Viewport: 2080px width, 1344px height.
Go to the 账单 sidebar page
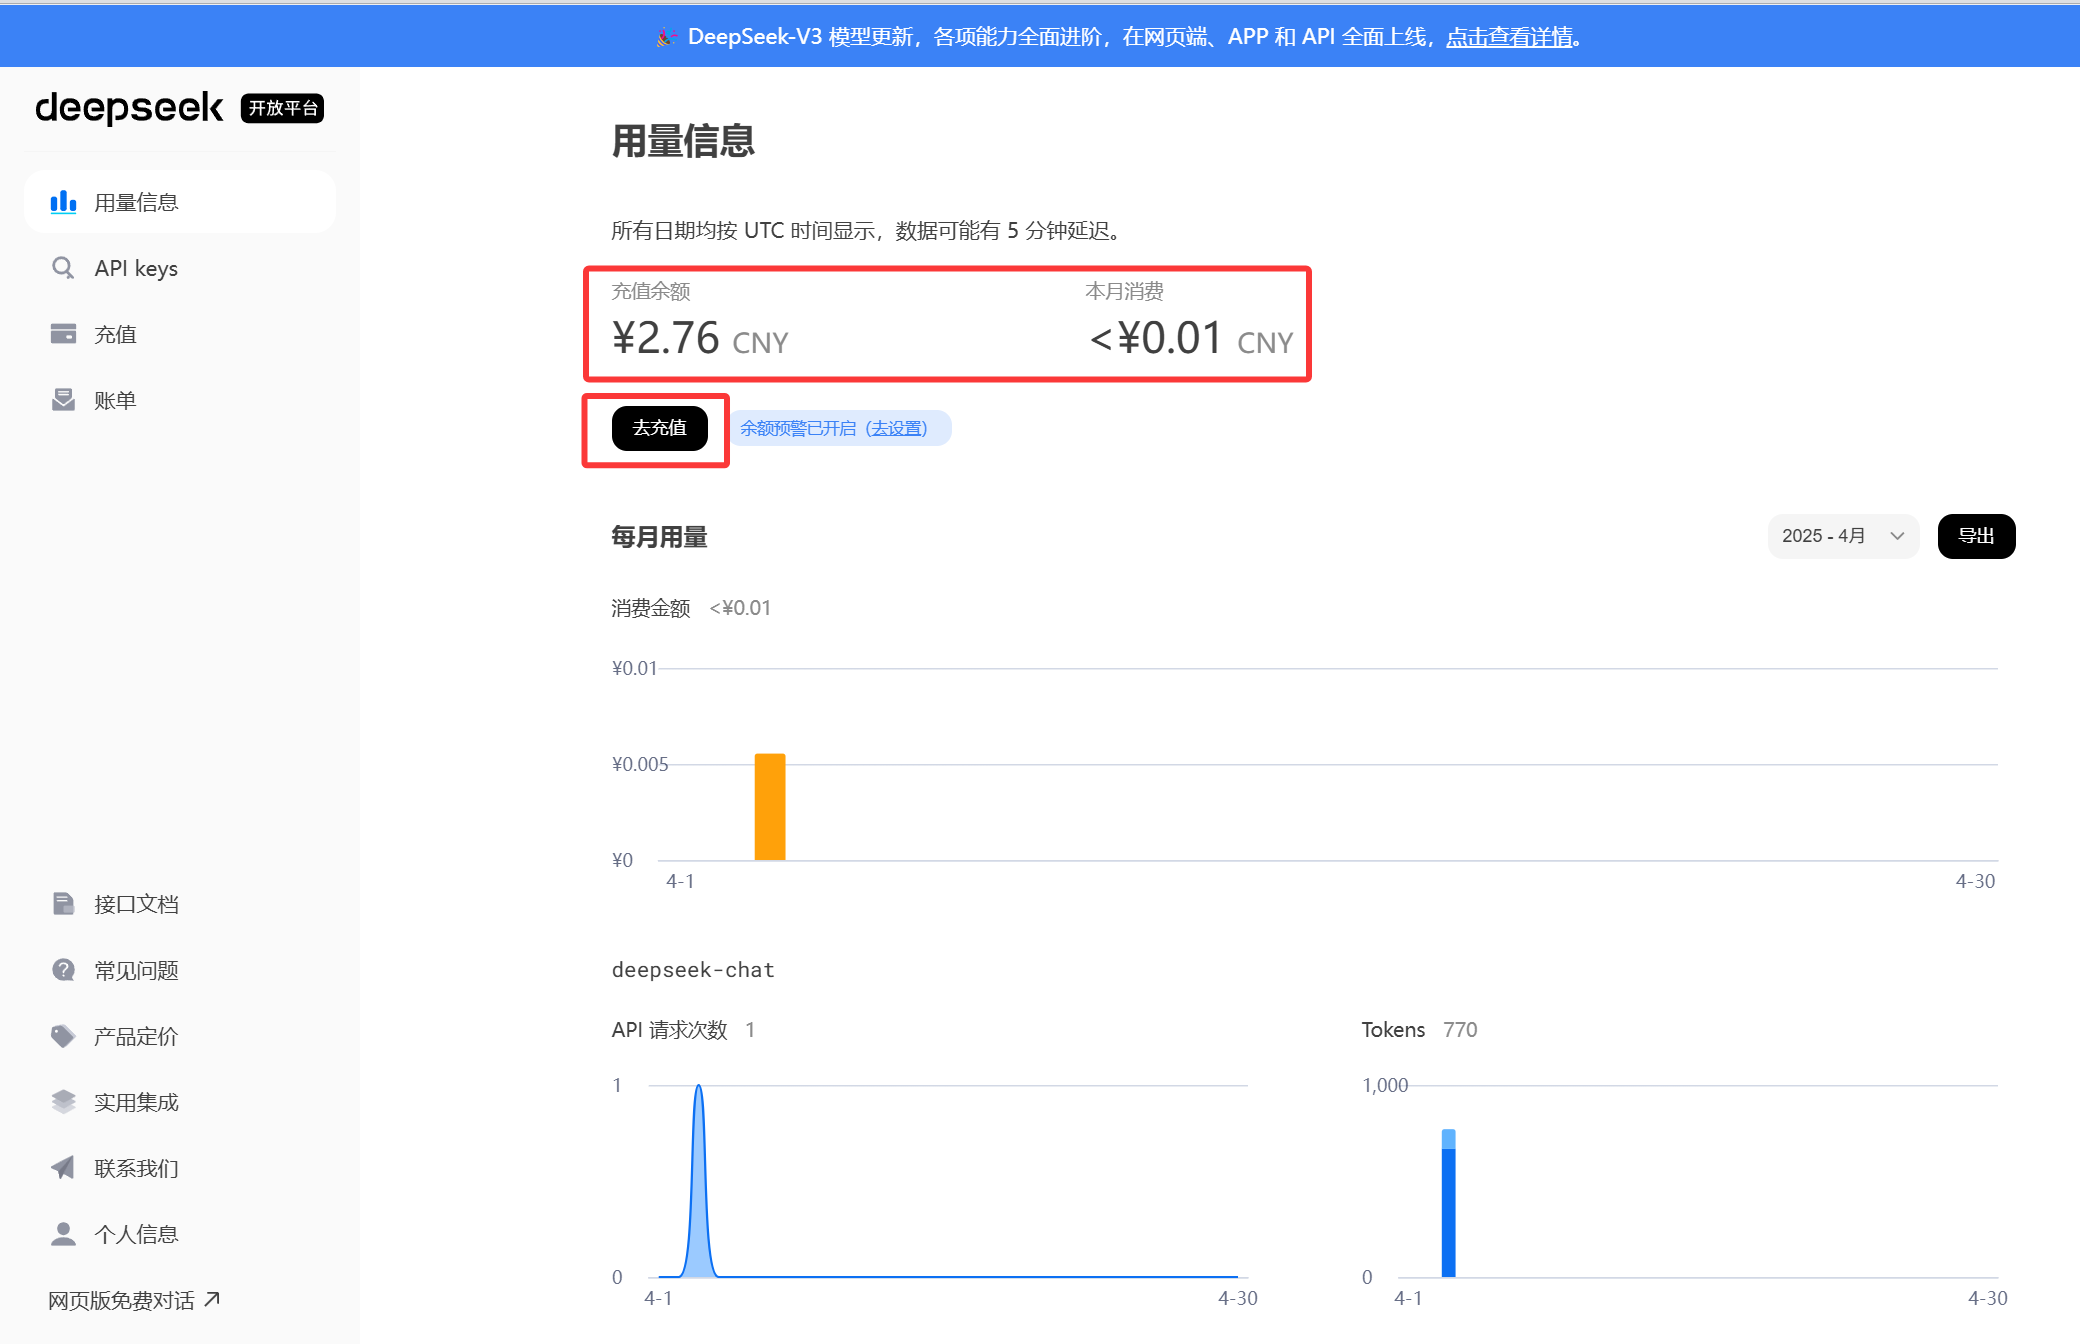click(115, 400)
